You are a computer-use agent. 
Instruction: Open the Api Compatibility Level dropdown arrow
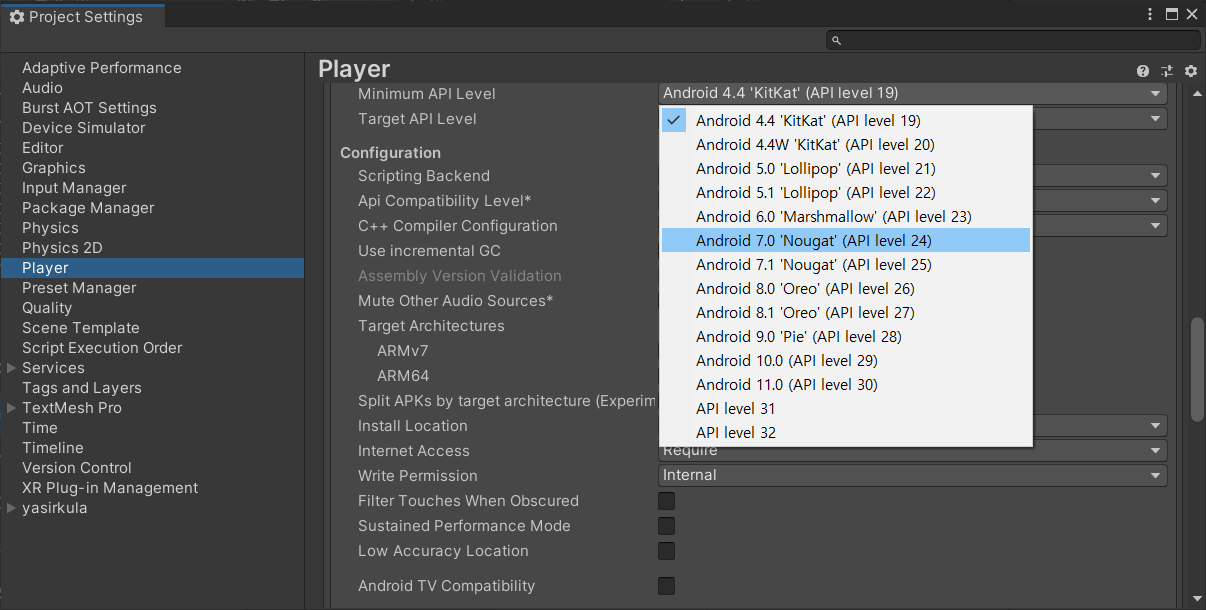[1156, 201]
